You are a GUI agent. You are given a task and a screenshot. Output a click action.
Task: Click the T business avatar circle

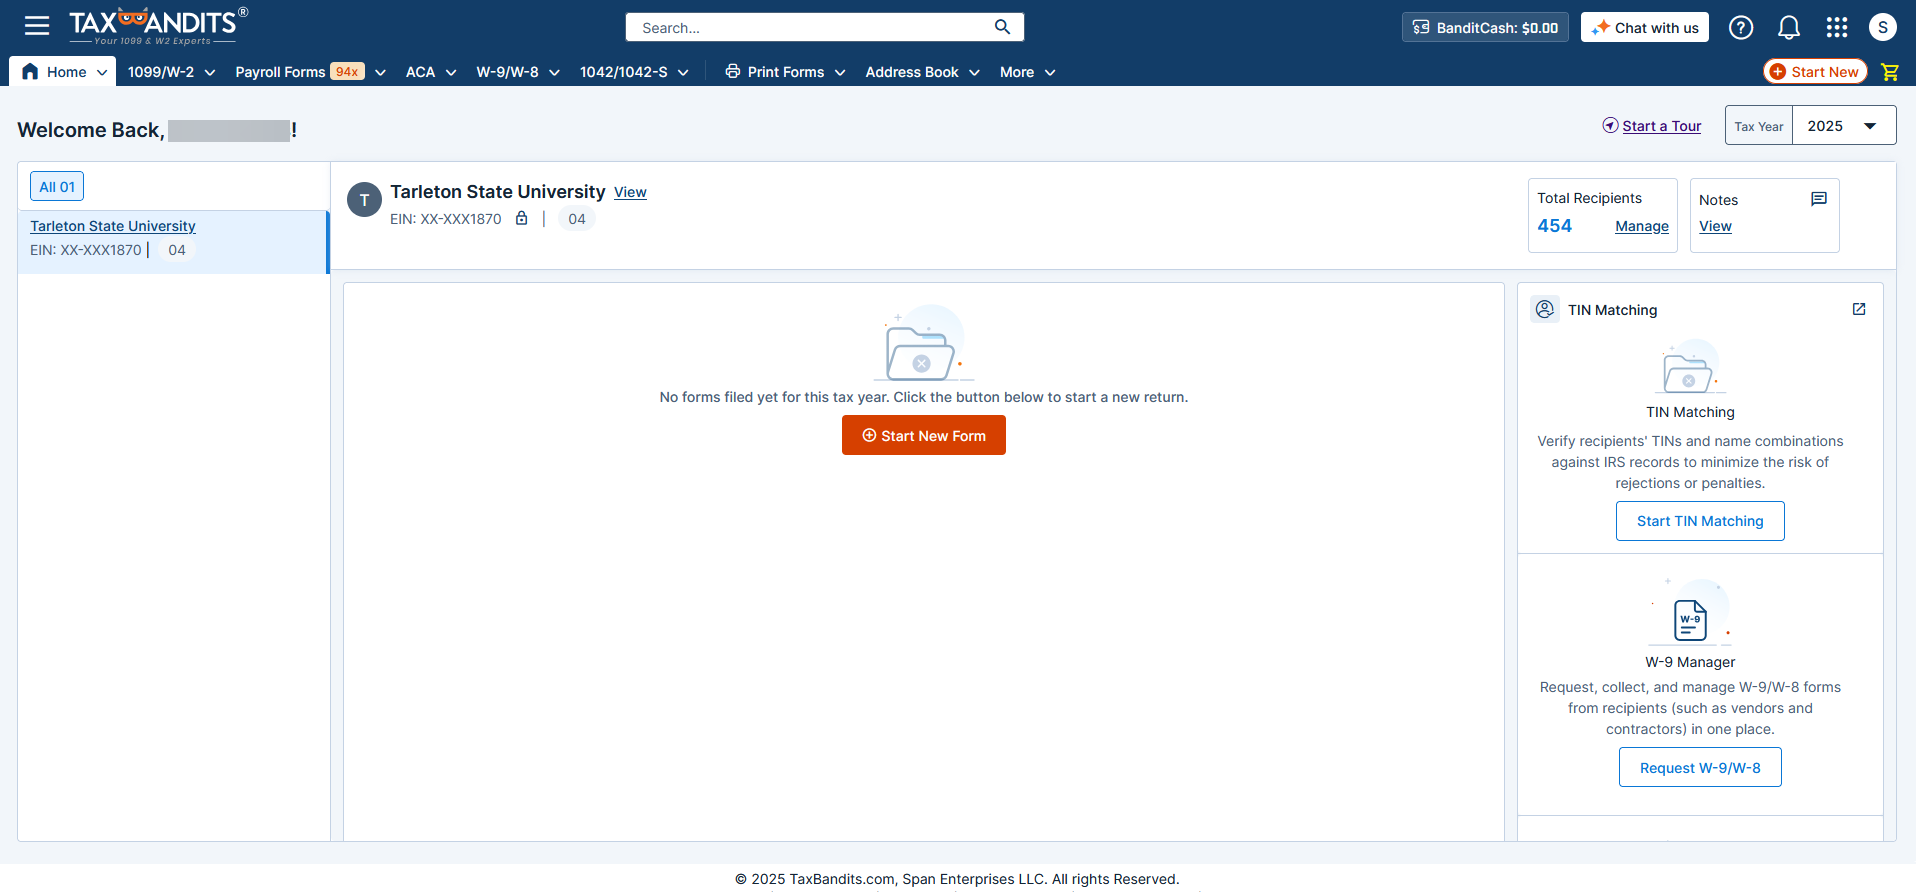[x=364, y=200]
